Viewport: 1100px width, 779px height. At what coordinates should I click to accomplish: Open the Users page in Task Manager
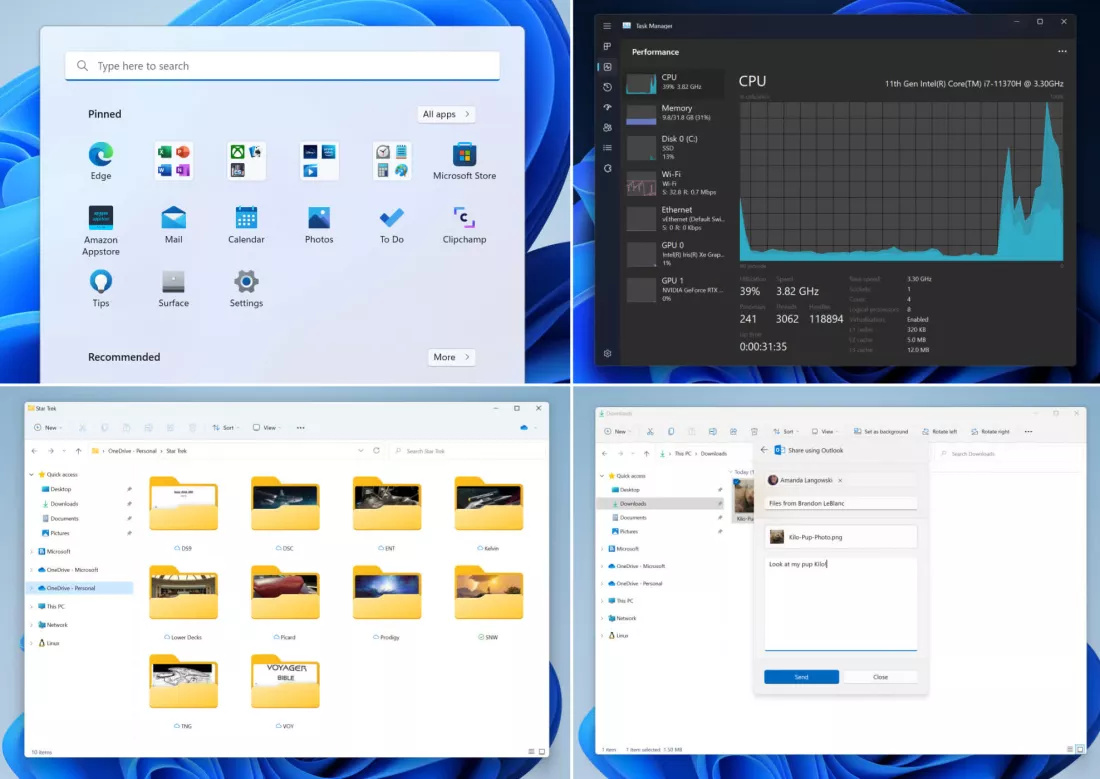coord(607,128)
